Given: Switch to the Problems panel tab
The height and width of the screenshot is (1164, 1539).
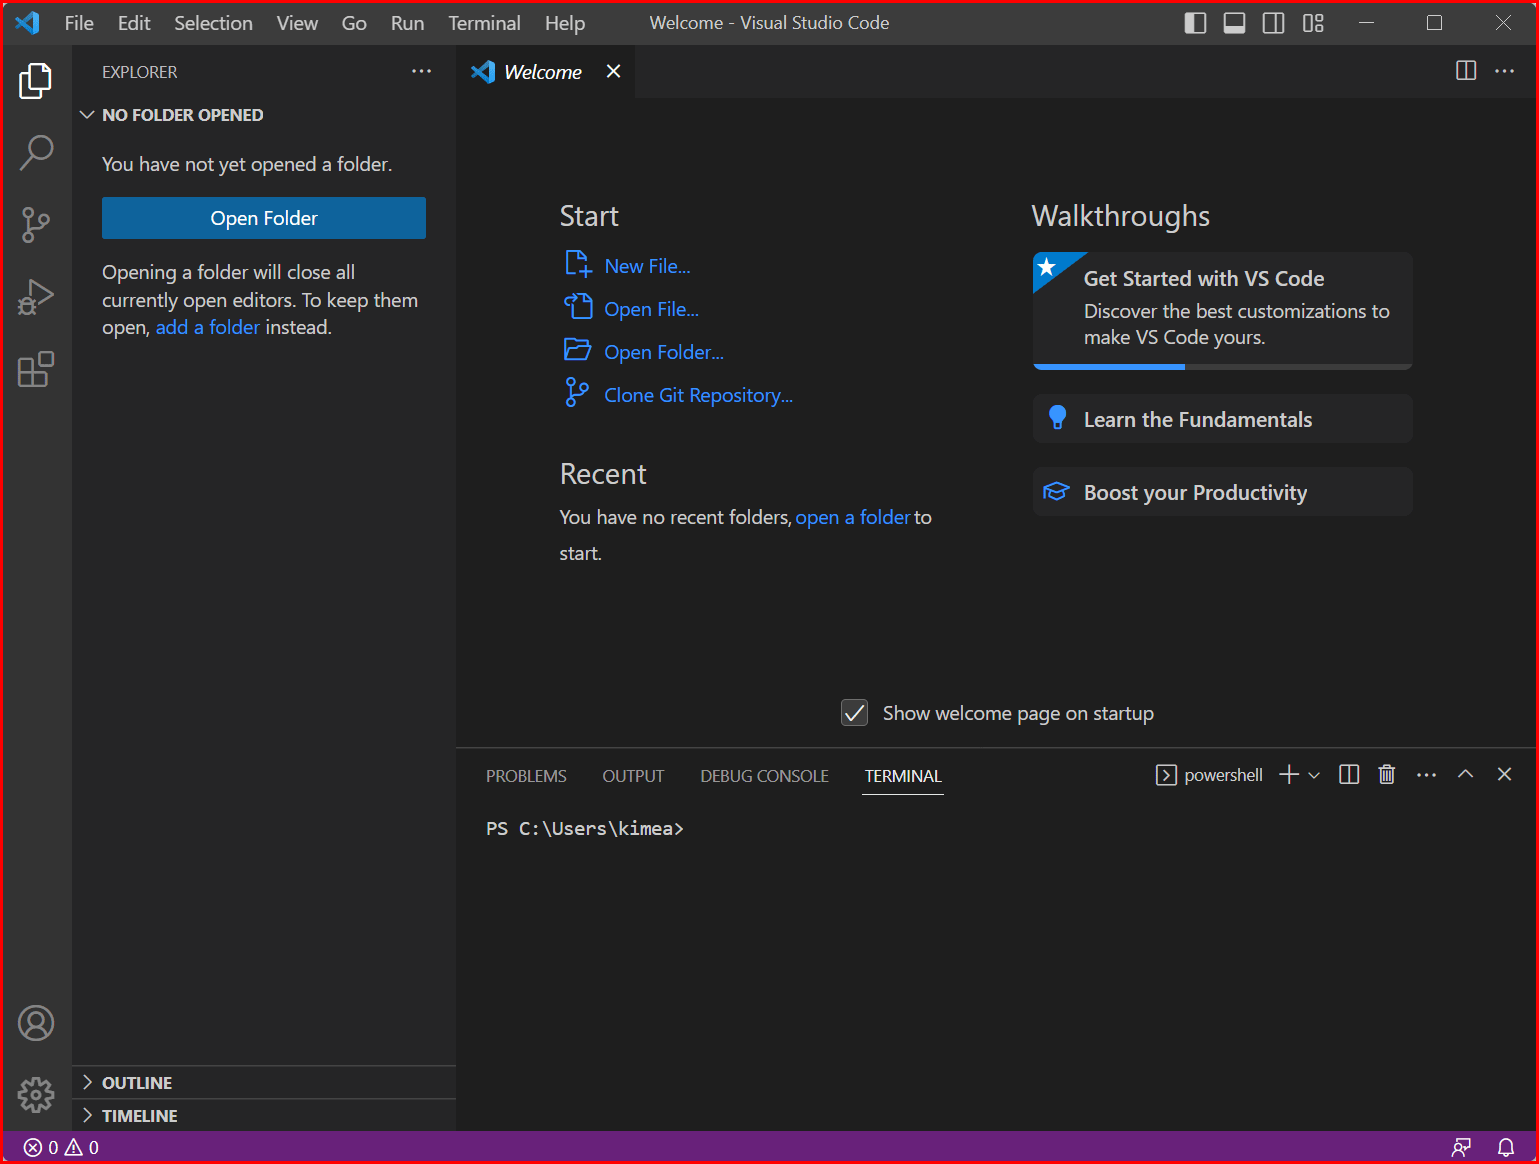Looking at the screenshot, I should [x=526, y=776].
